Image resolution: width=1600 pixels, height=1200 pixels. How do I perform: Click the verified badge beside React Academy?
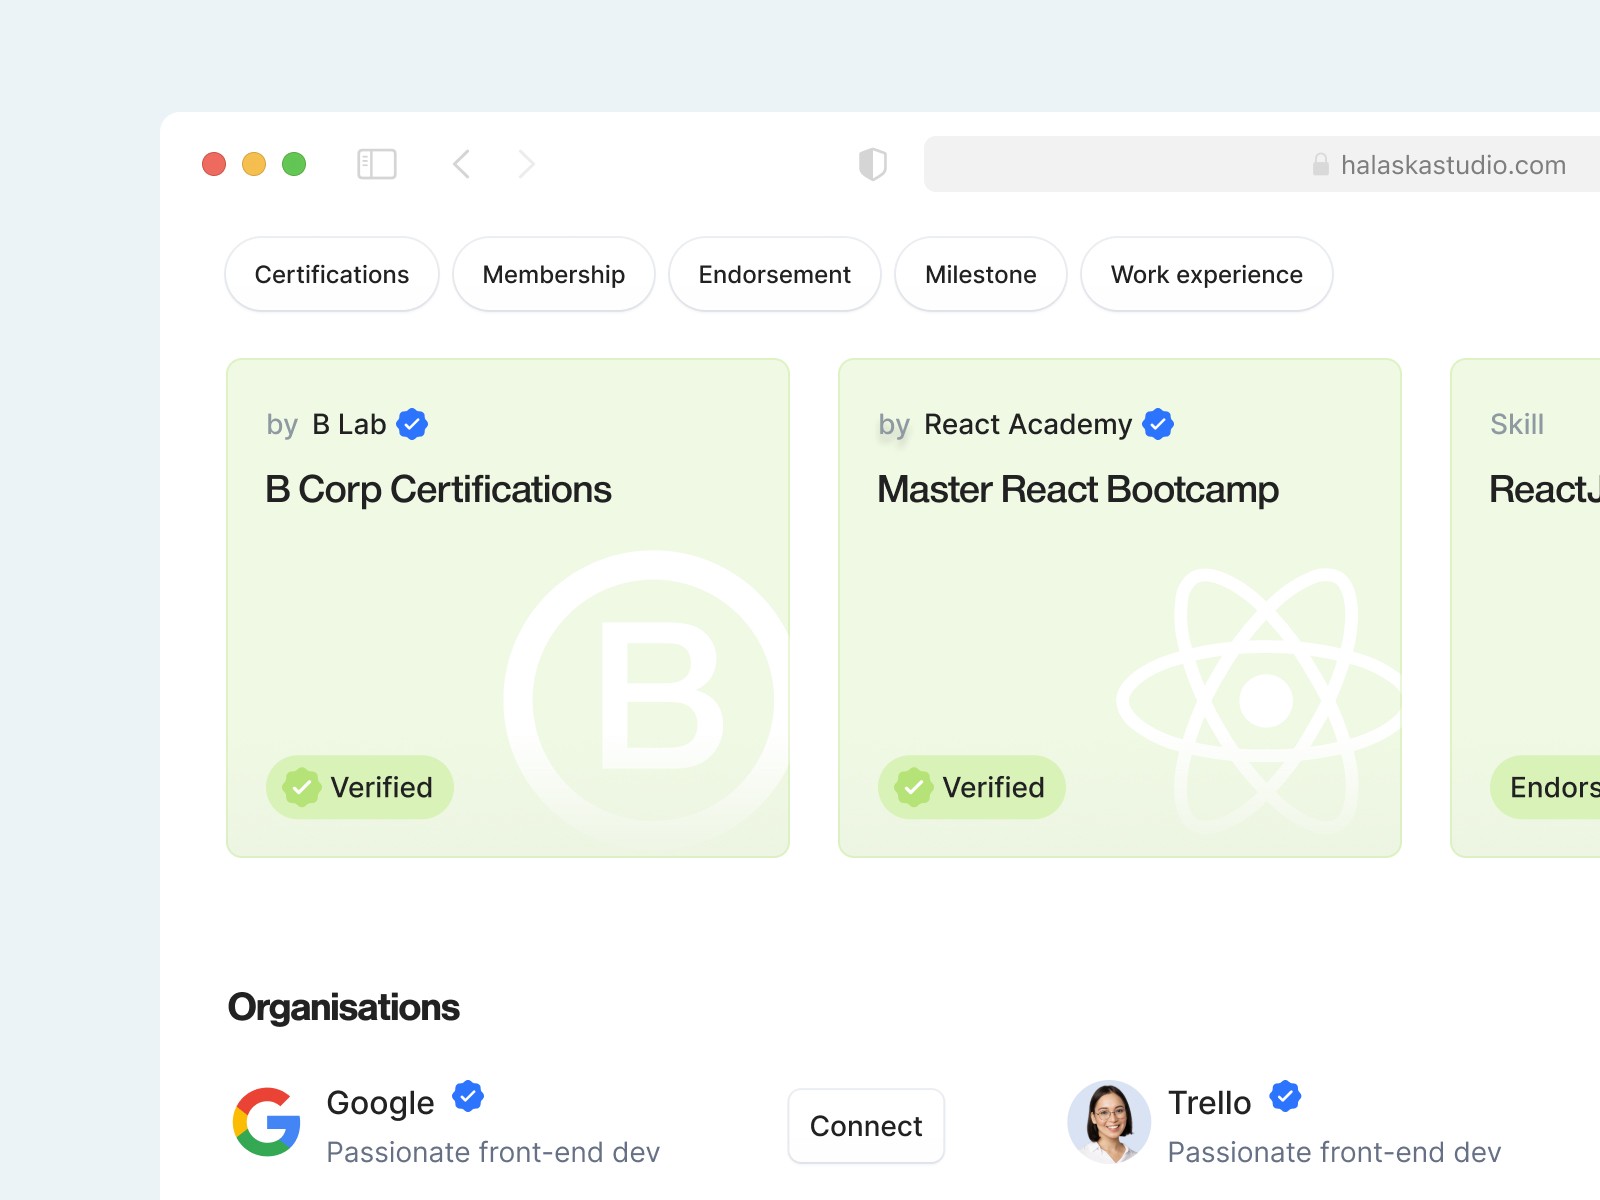pyautogui.click(x=1158, y=424)
